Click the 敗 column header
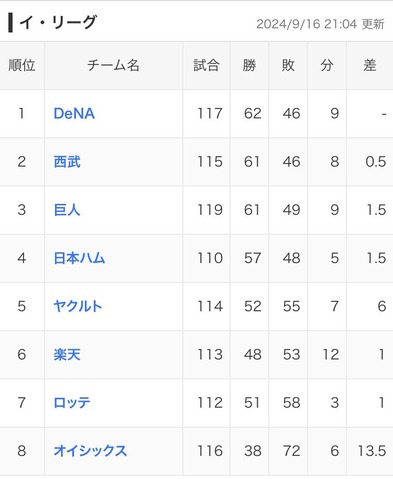 point(288,65)
